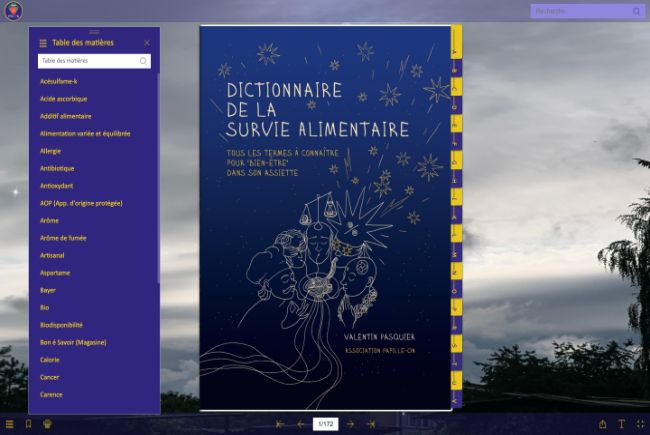The height and width of the screenshot is (435, 650).
Task: Click the Table des matières search field
Action: pyautogui.click(x=87, y=61)
